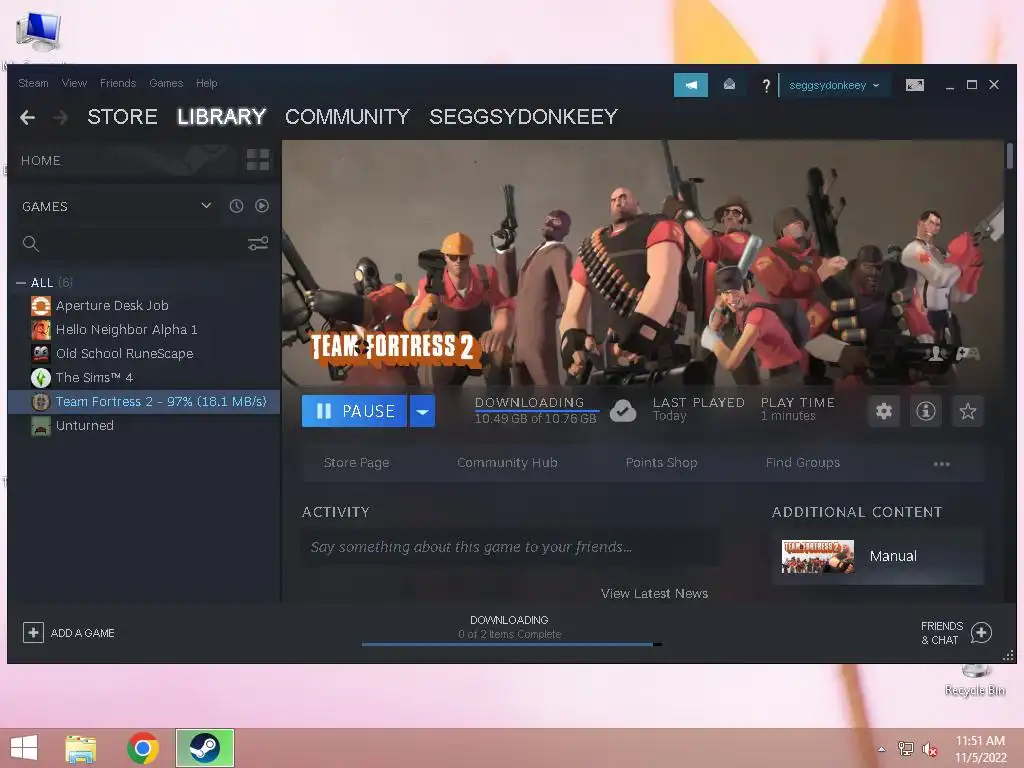Click the downloading size progress bar
This screenshot has height=768, width=1024.
point(536,411)
